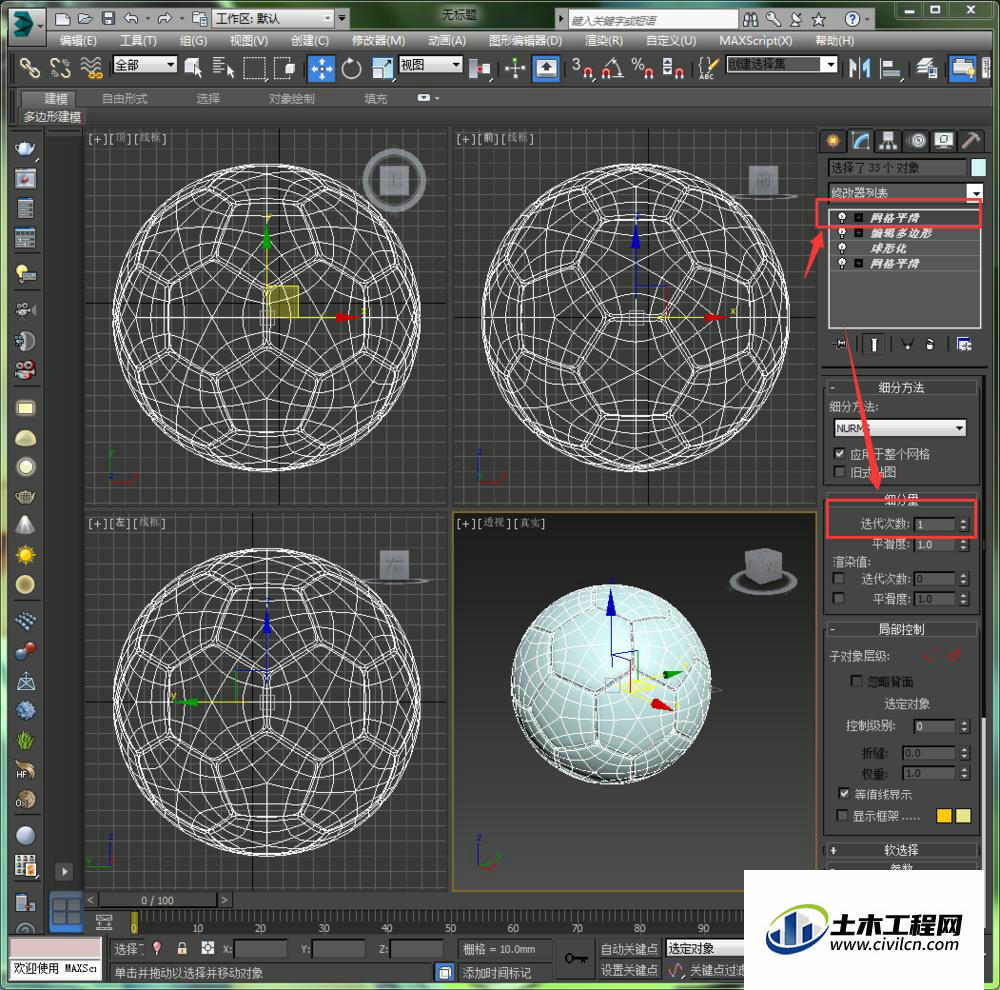Click the Unlink selection tool
The height and width of the screenshot is (990, 1000).
61,68
